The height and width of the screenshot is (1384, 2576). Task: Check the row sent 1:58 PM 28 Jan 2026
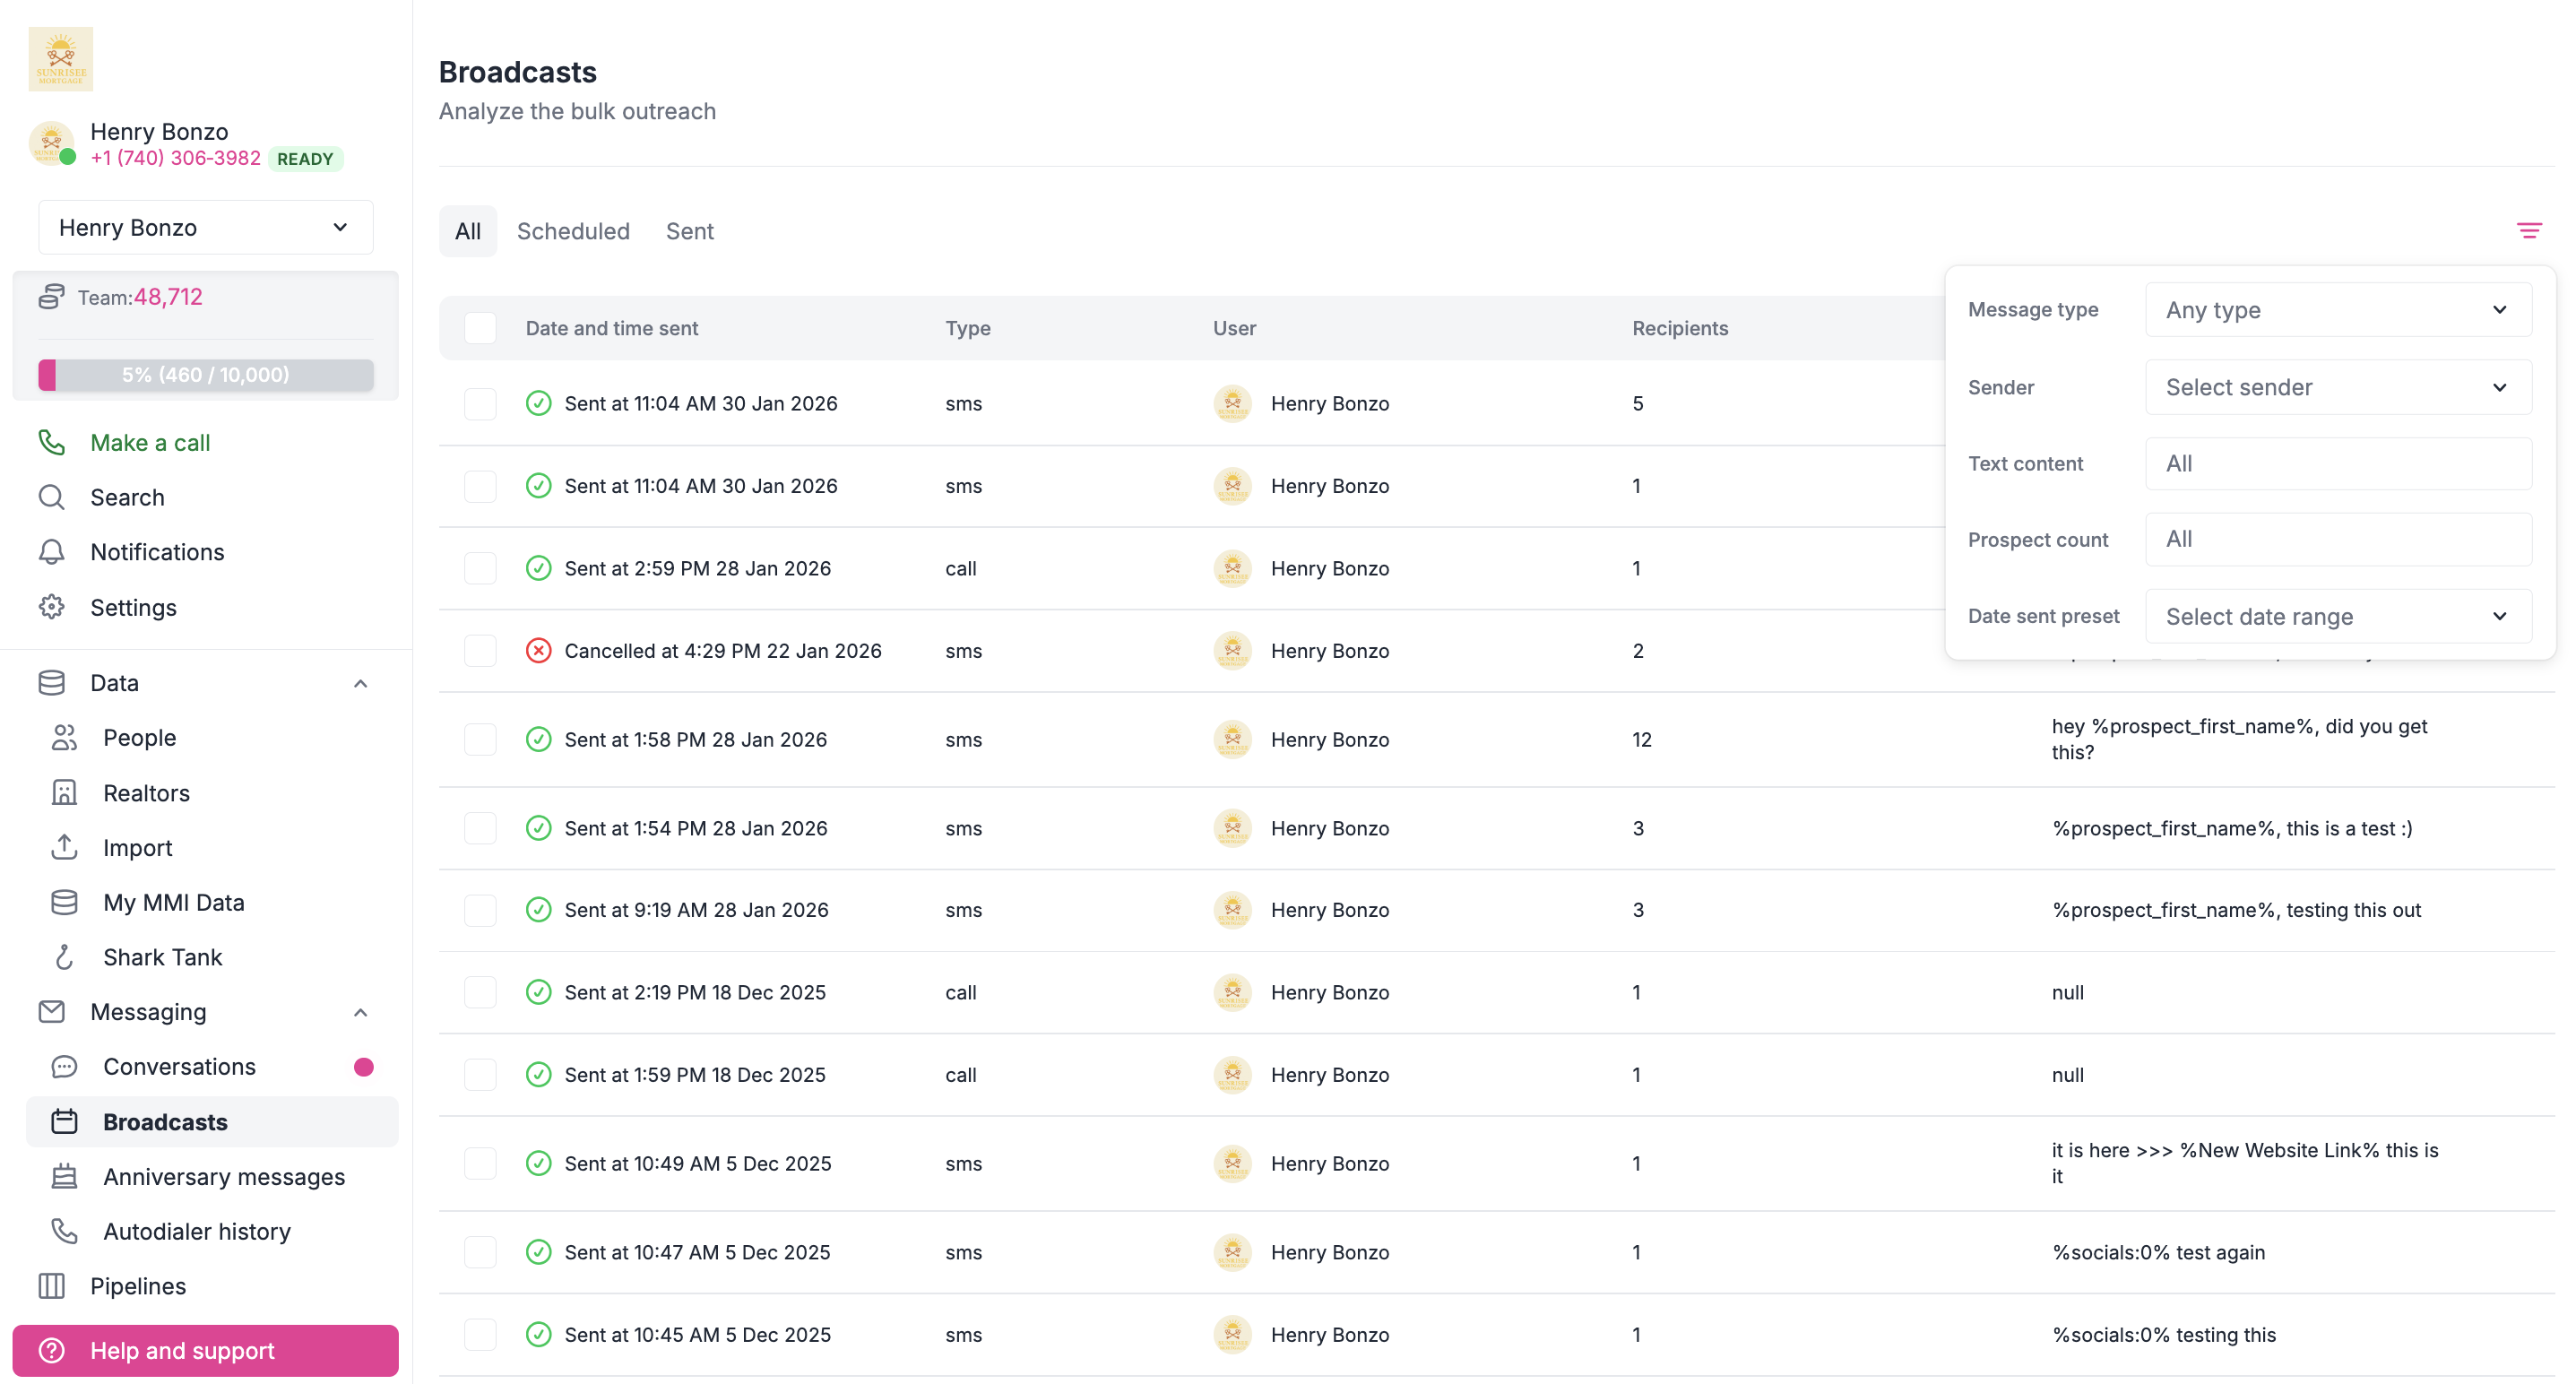pos(480,740)
